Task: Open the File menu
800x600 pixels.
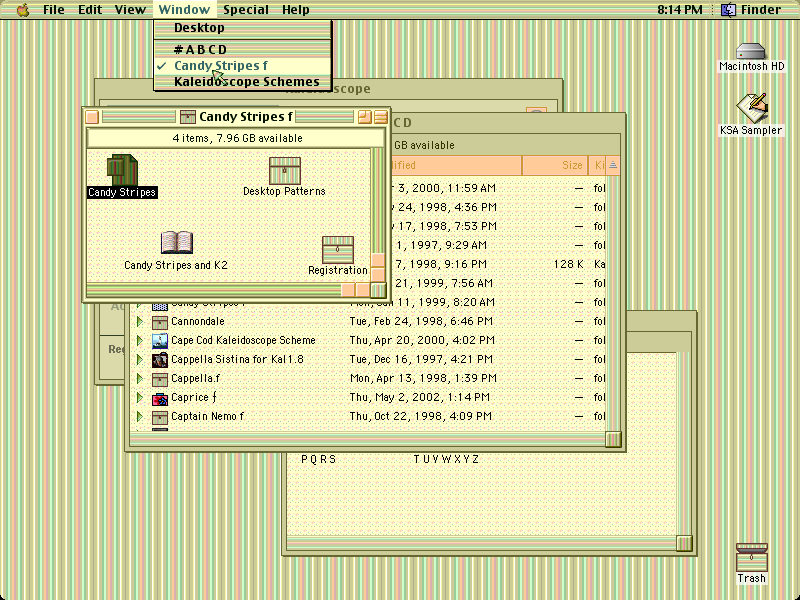Action: tap(54, 10)
